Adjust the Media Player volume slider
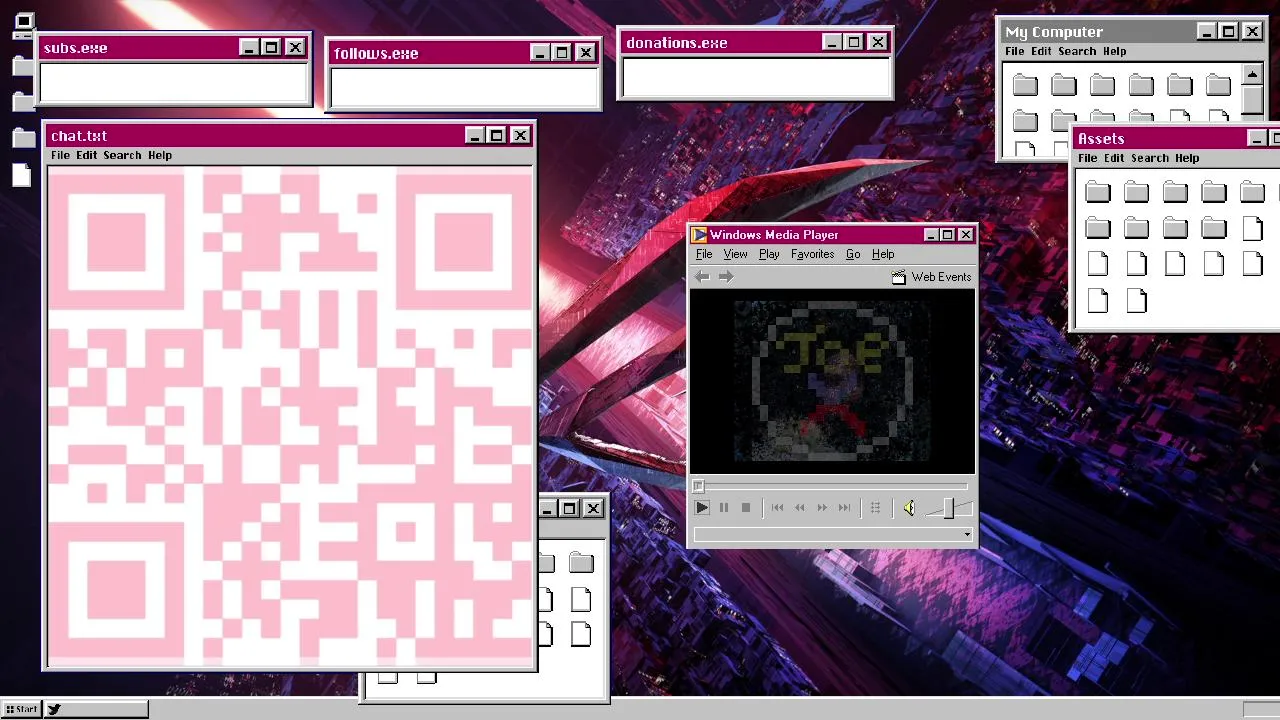Viewport: 1280px width, 720px height. tap(948, 509)
